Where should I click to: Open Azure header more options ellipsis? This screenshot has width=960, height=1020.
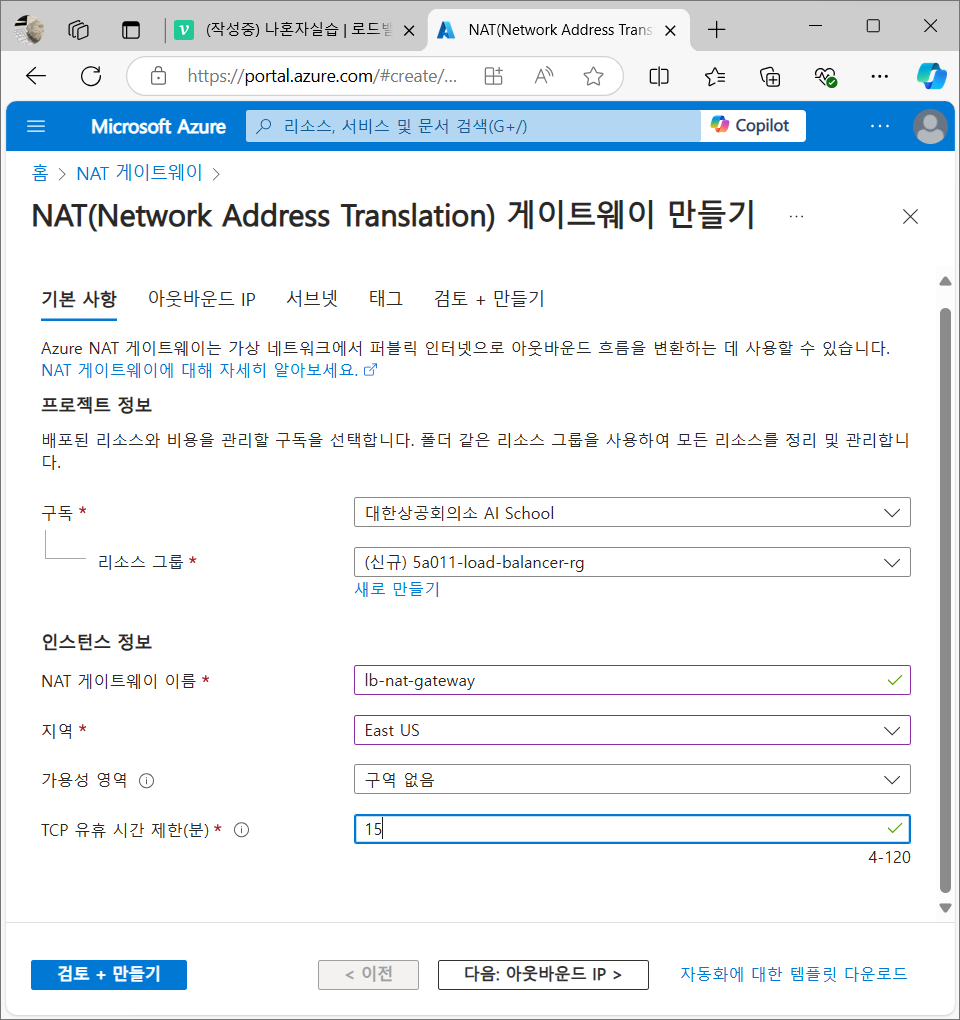(879, 126)
